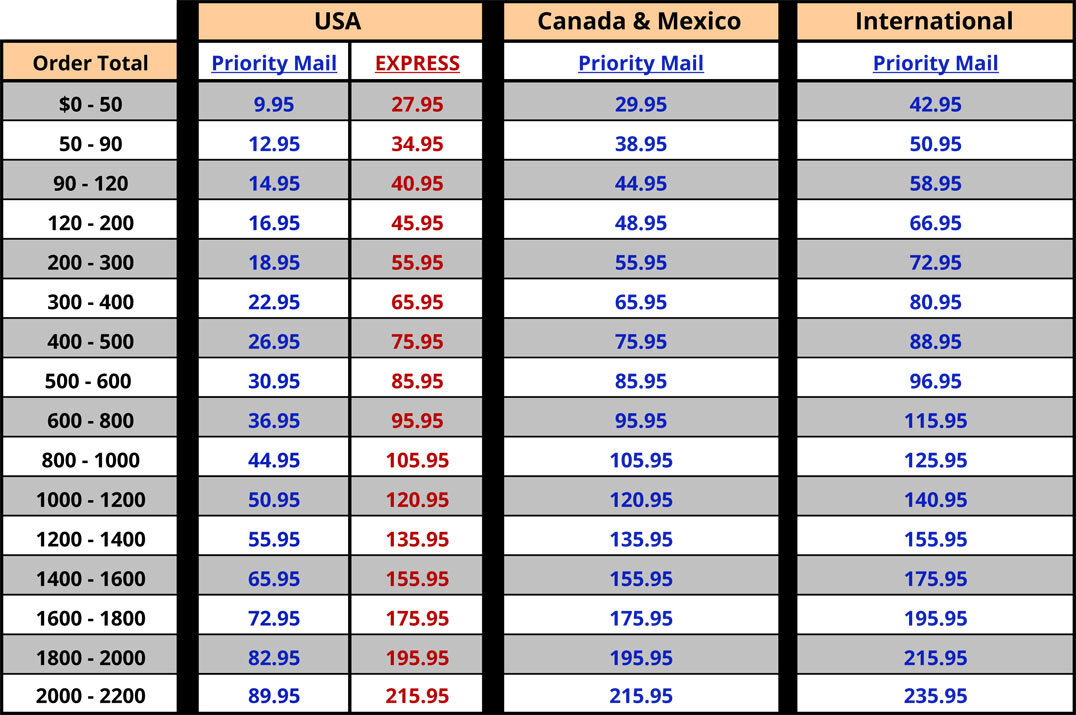Select the 800 - 1000 order range
1076x715 pixels.
coord(90,460)
